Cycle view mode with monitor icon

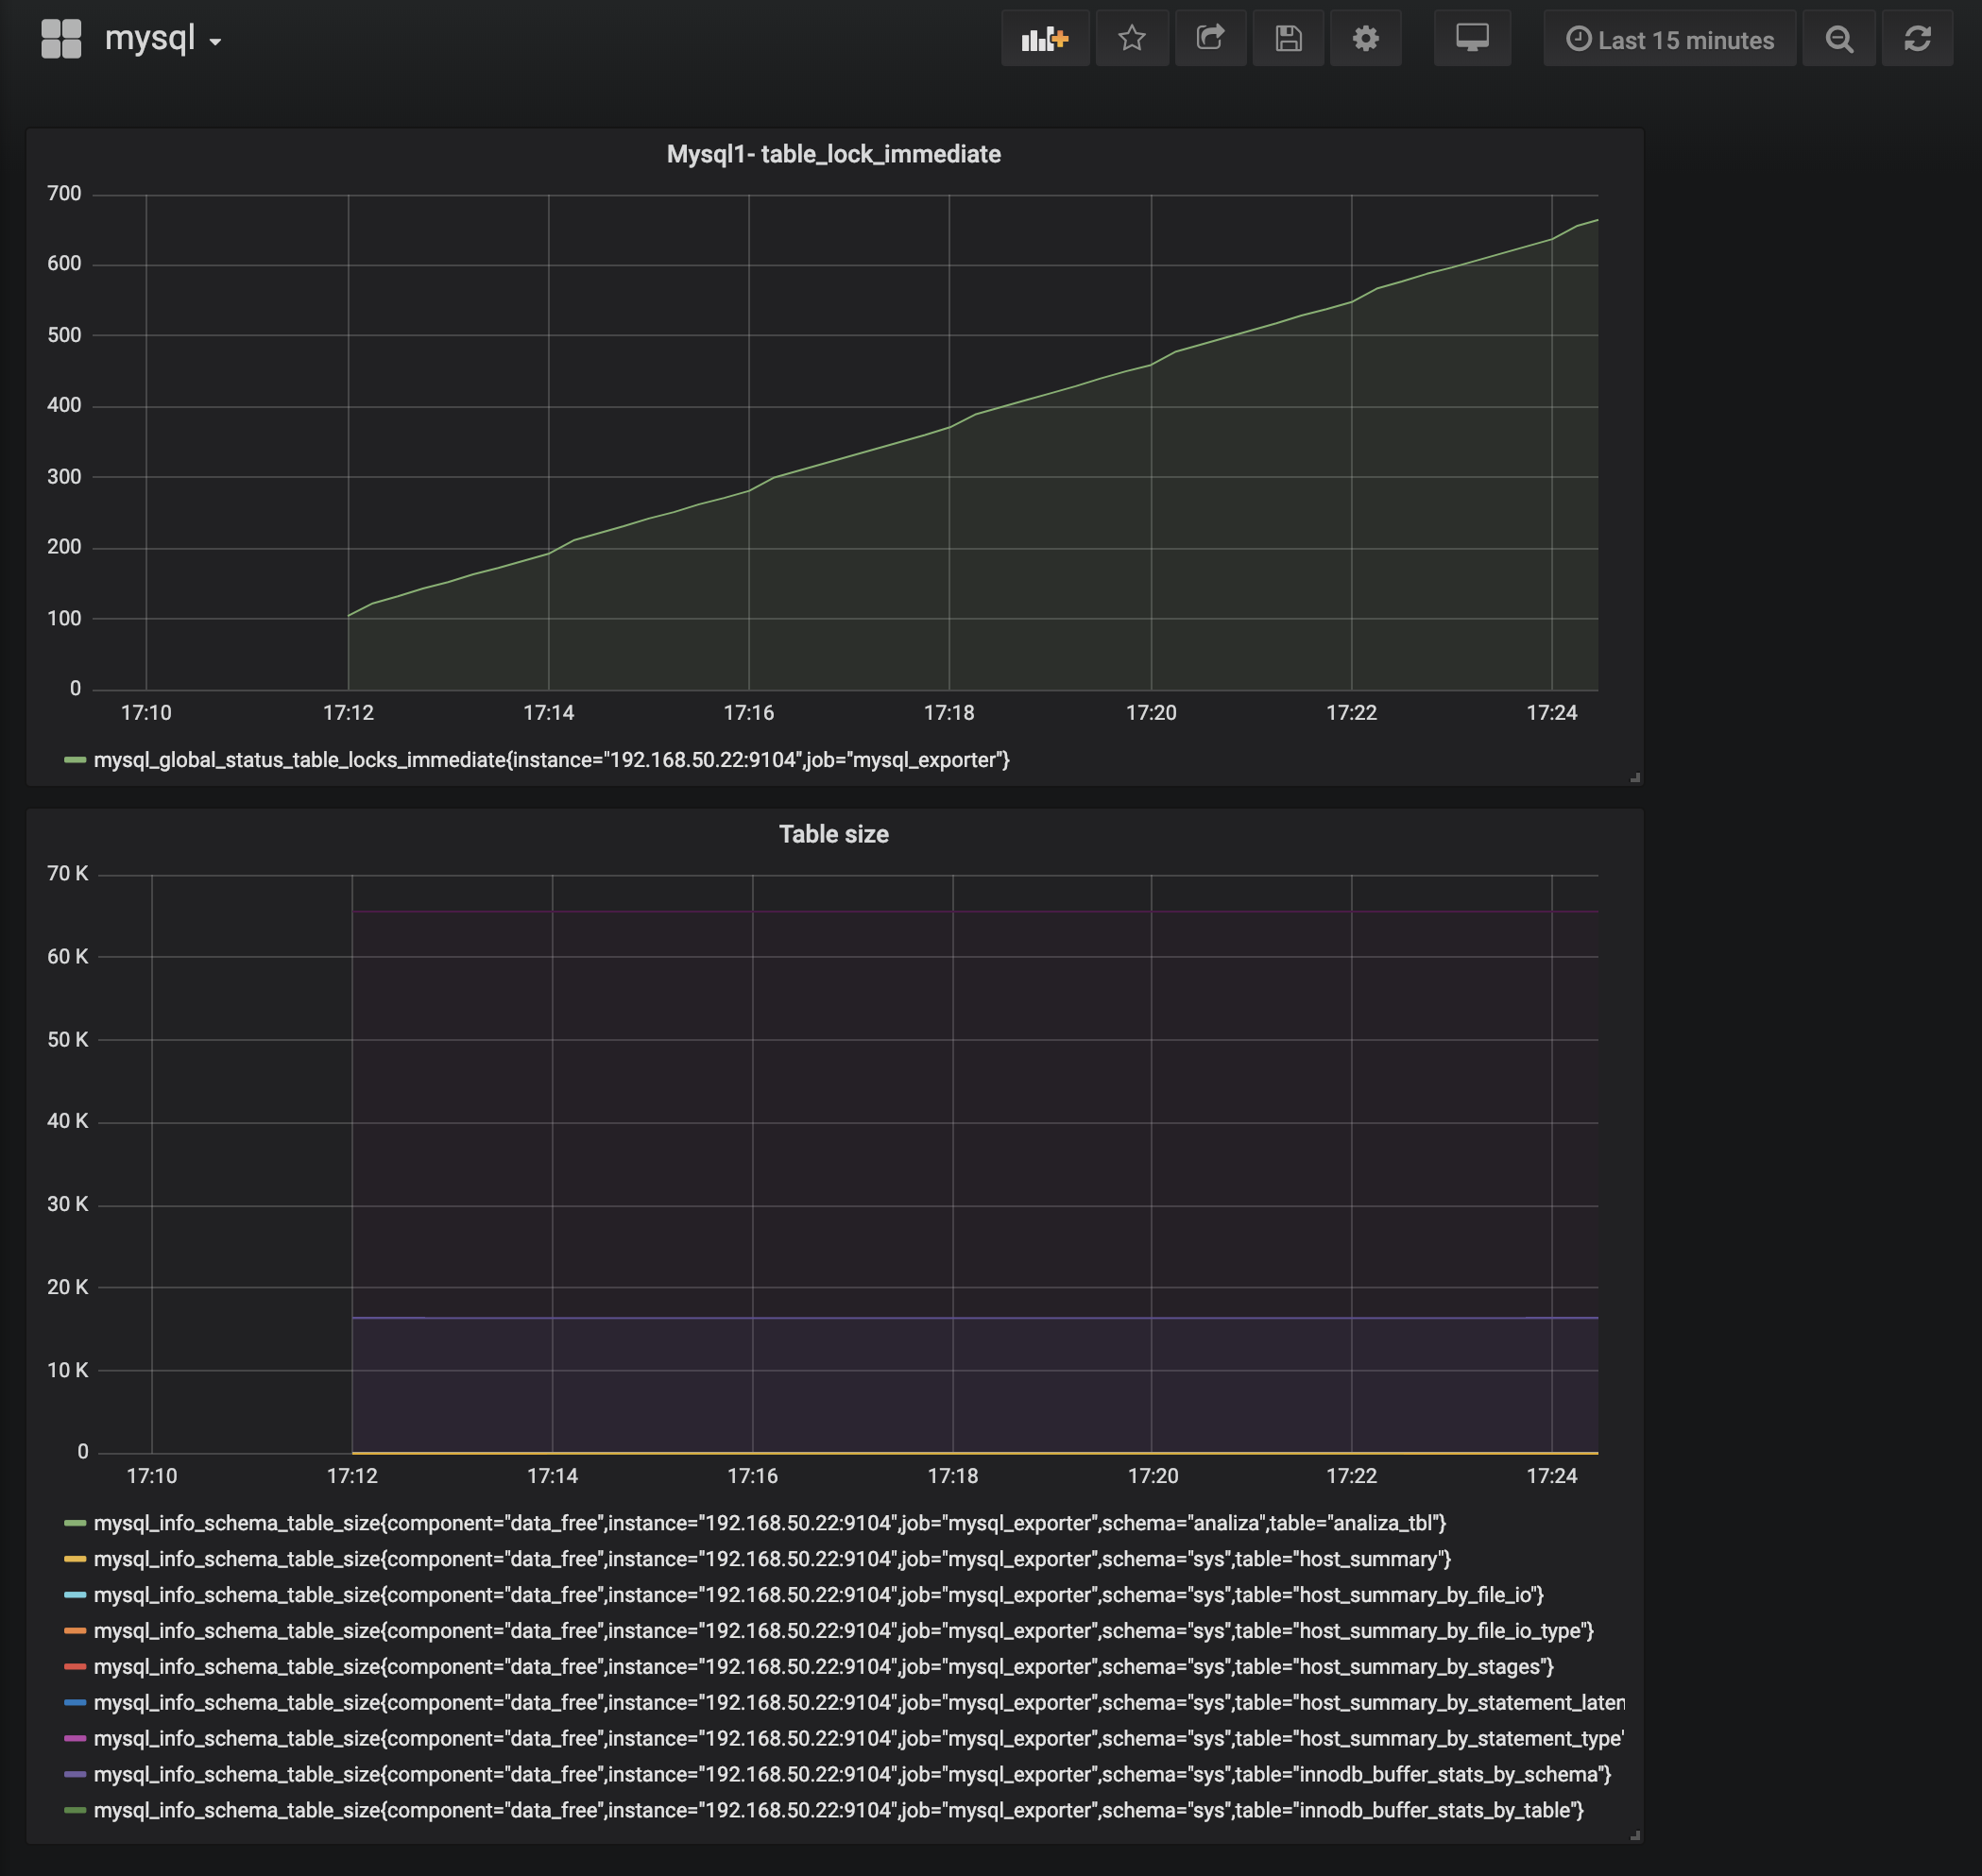coord(1472,39)
